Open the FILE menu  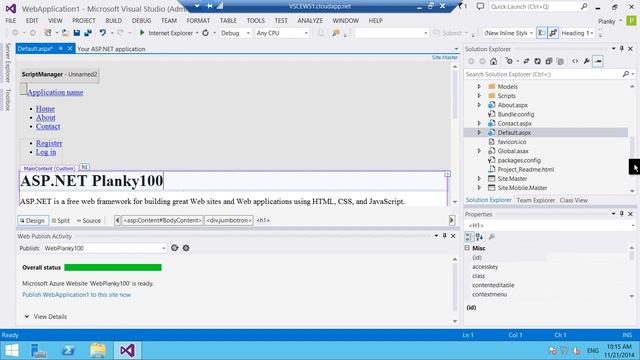(11, 20)
